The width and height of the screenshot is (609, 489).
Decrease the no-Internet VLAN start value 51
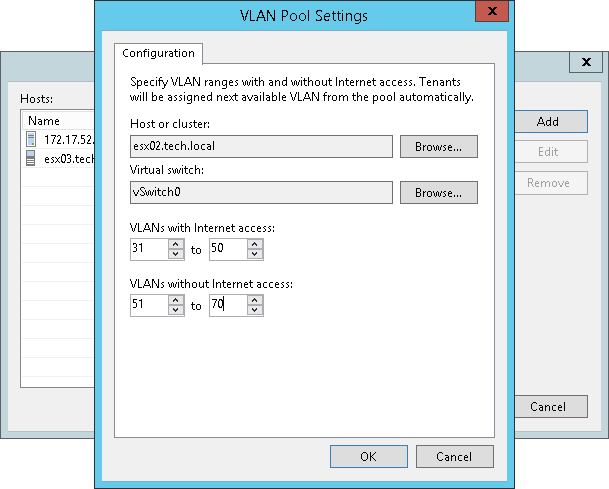coord(176,310)
